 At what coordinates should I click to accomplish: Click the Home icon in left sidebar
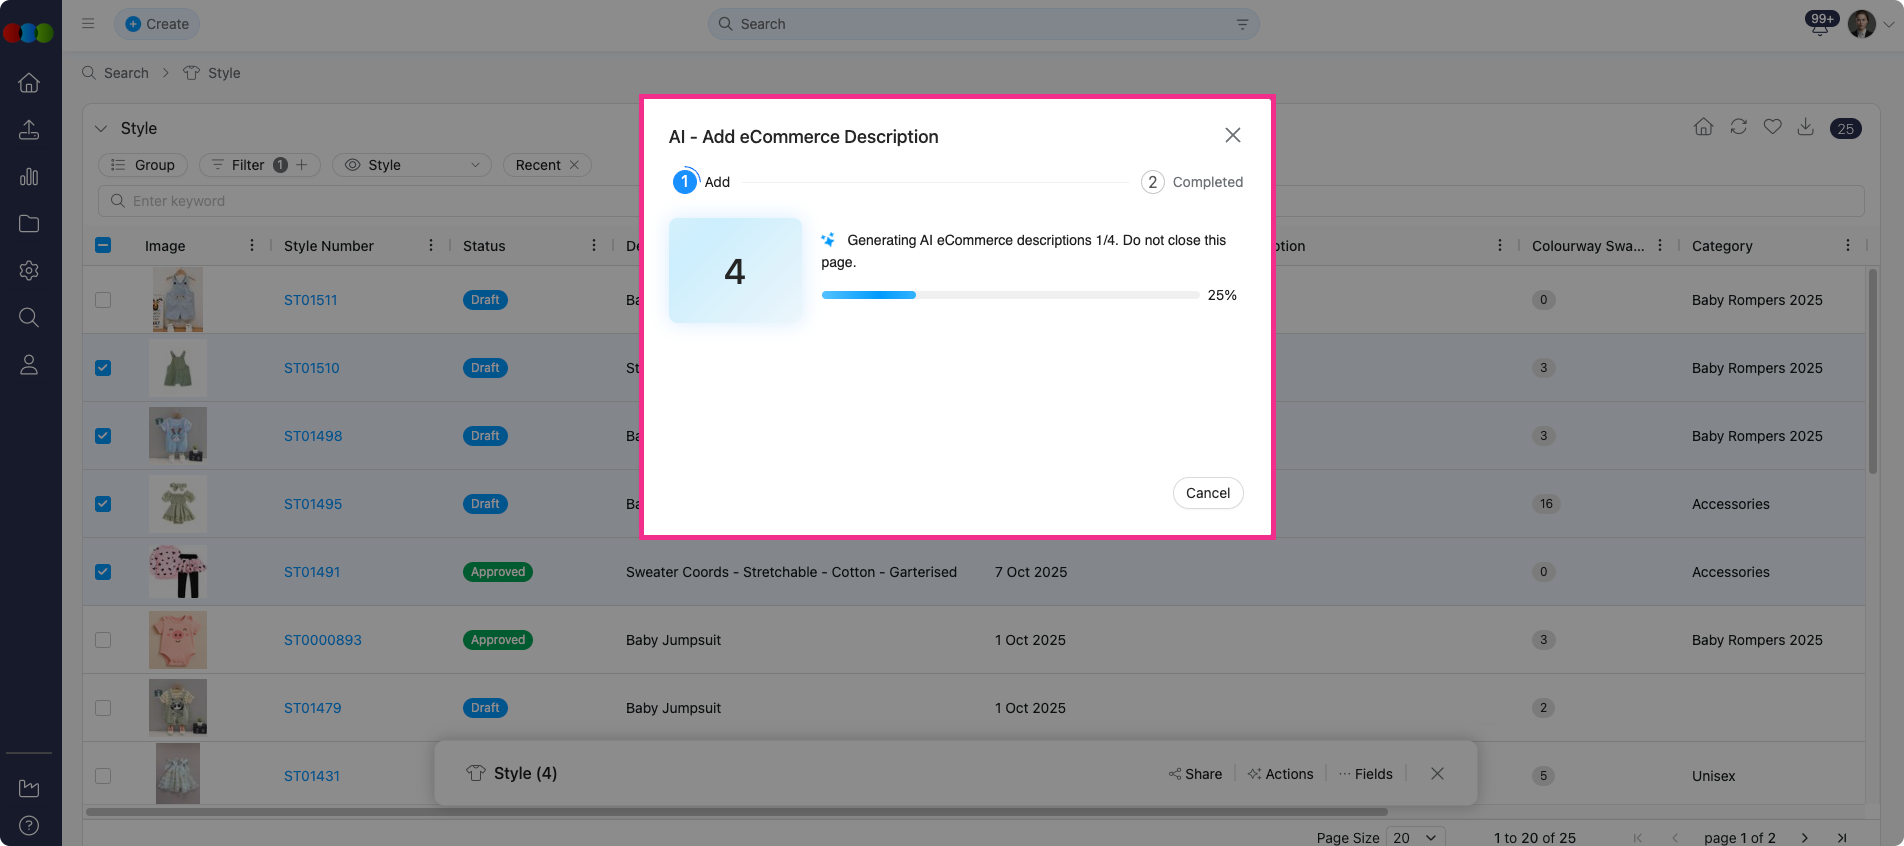pyautogui.click(x=29, y=83)
